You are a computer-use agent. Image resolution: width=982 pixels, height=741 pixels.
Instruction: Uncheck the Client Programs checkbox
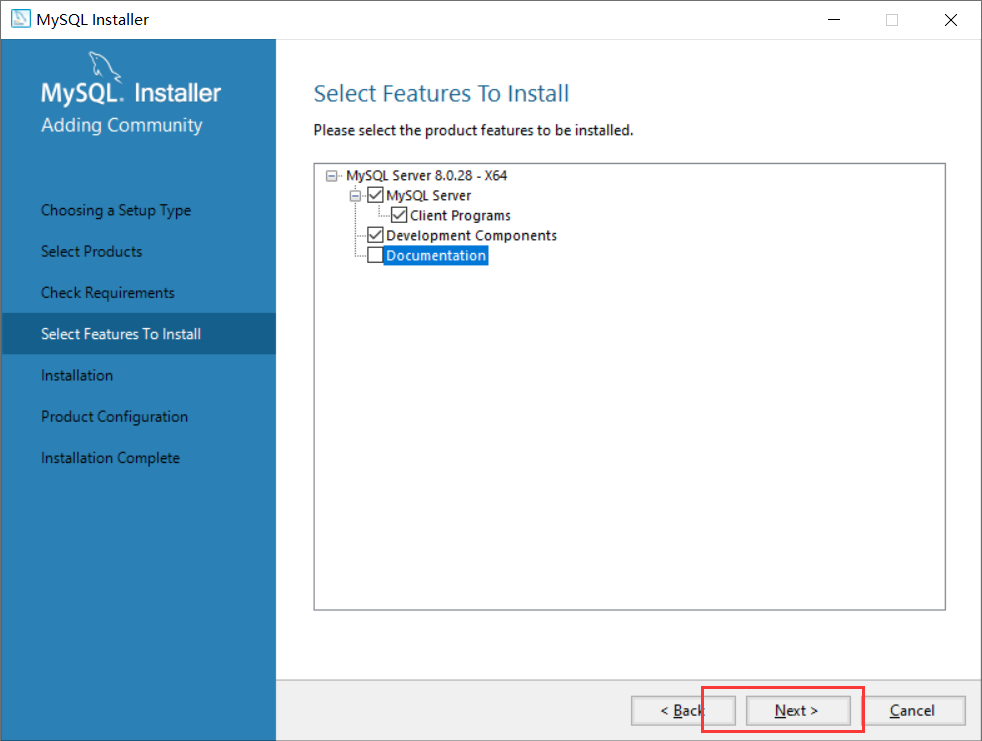(399, 215)
